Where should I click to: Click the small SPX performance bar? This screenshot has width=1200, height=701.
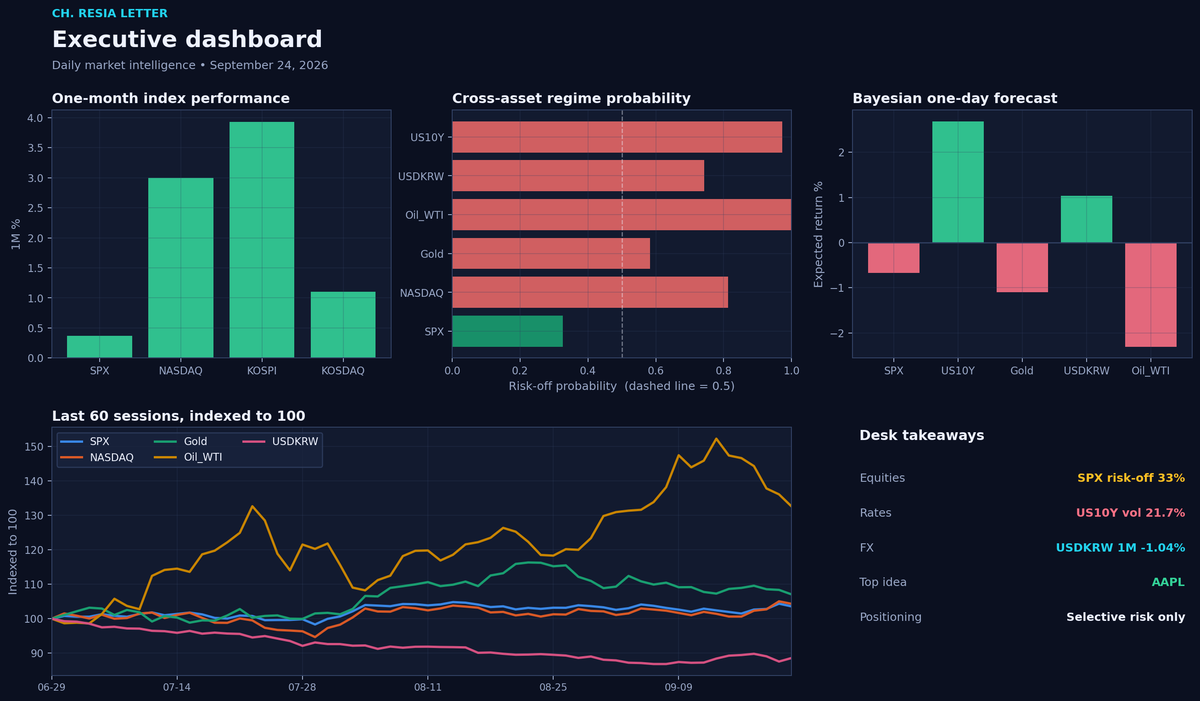click(99, 347)
